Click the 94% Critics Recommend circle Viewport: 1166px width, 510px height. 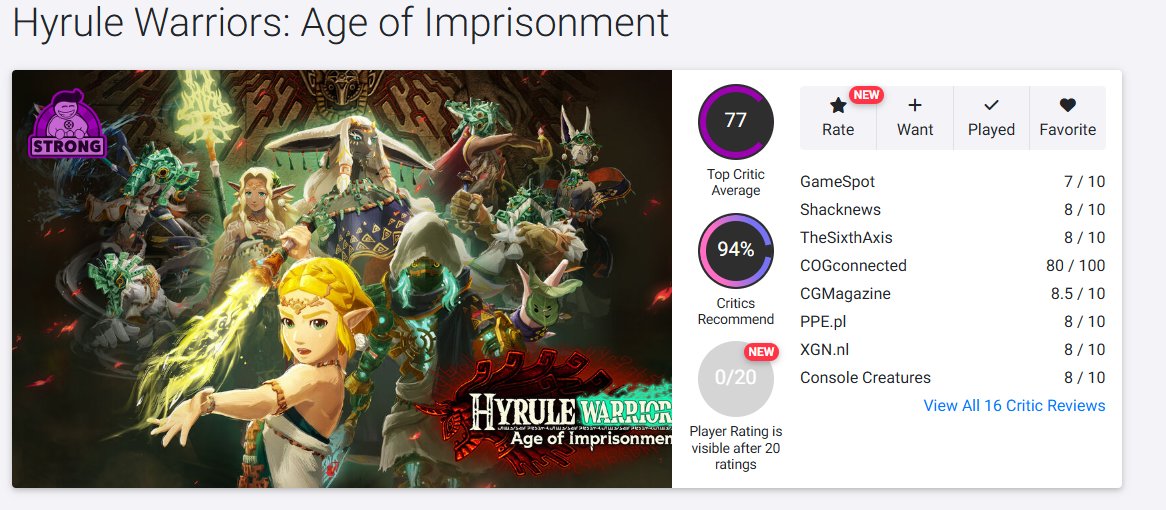735,250
